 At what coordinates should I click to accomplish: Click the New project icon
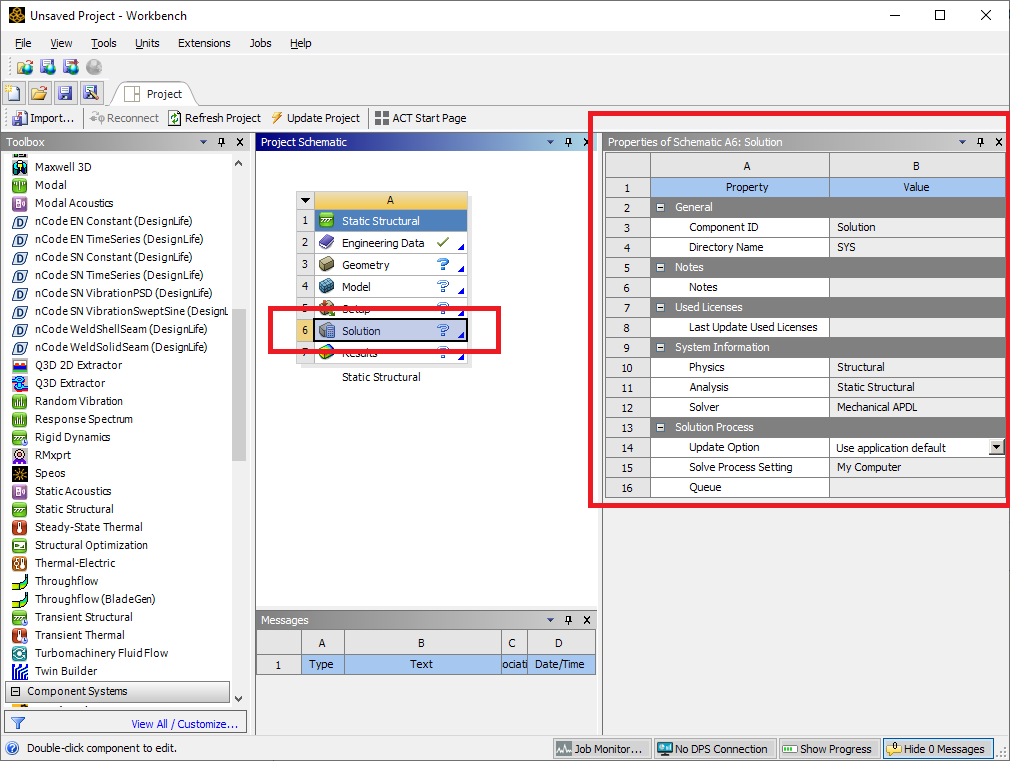pyautogui.click(x=14, y=93)
